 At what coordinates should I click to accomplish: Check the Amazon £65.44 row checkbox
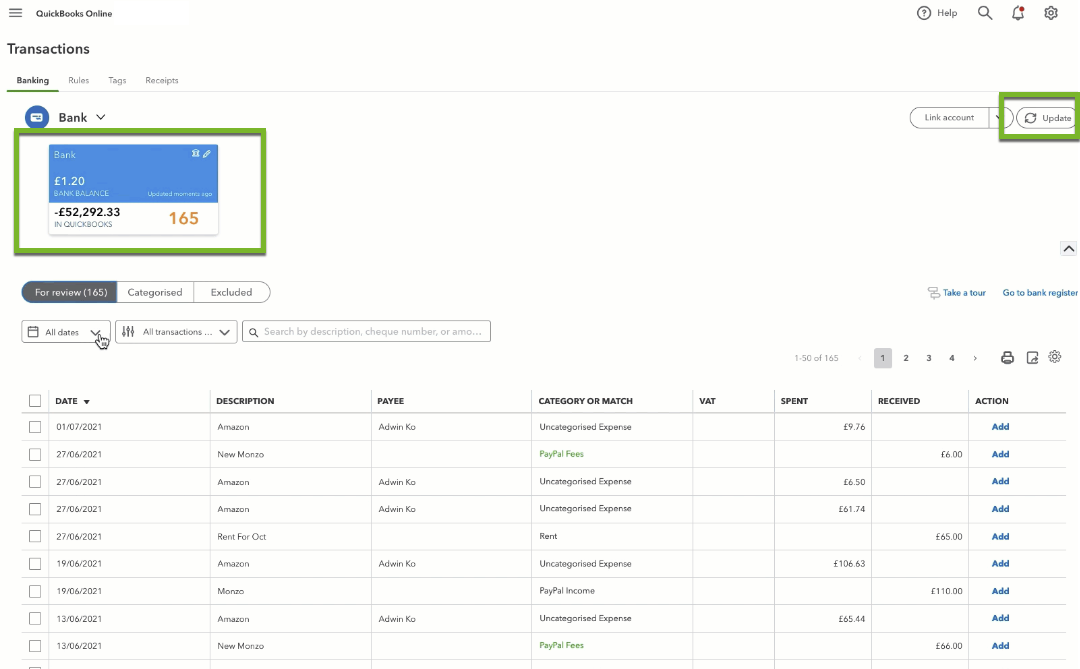[35, 619]
